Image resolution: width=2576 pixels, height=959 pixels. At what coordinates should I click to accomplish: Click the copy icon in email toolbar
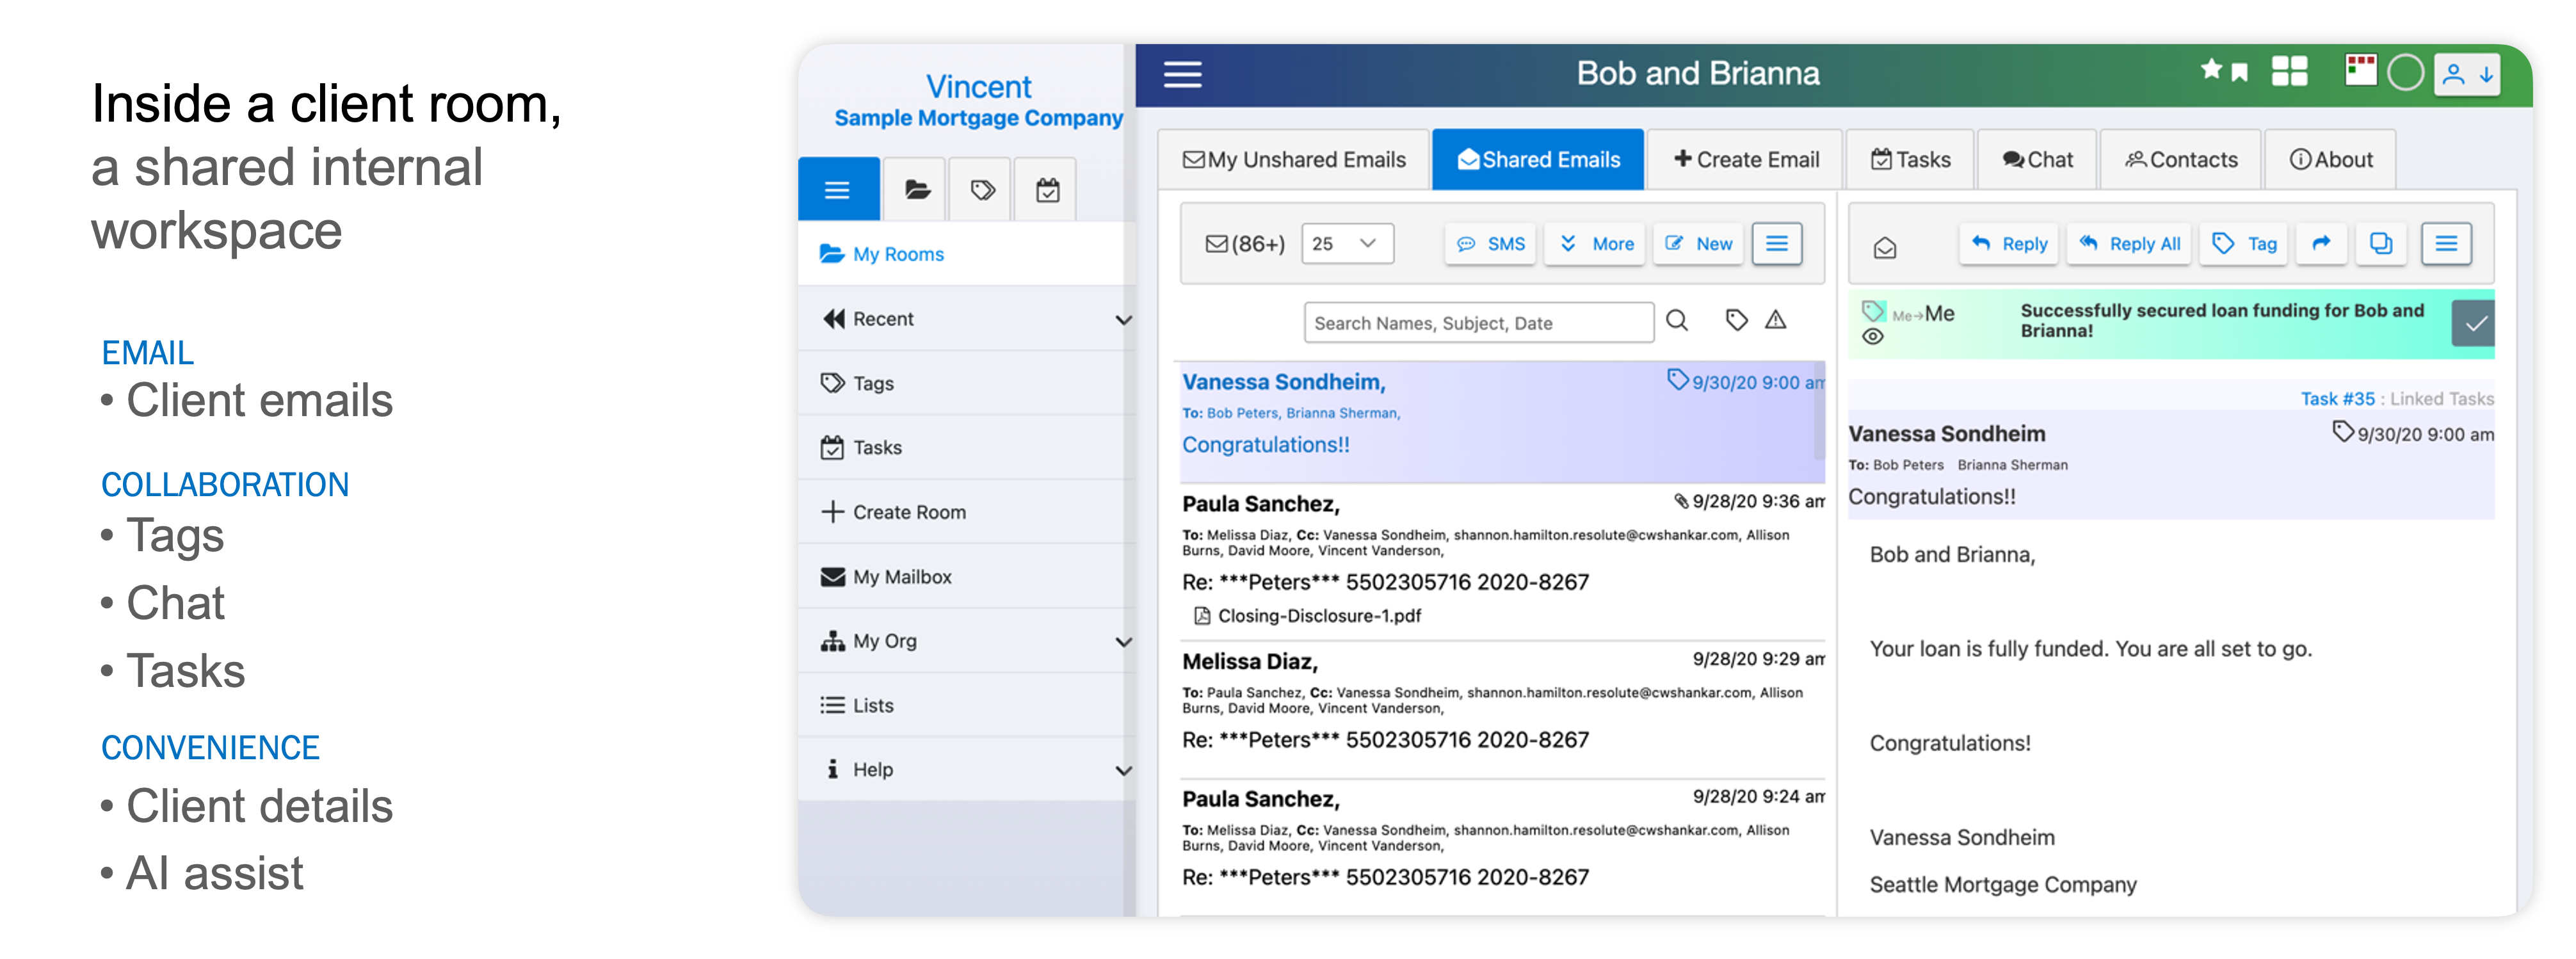(x=2381, y=244)
